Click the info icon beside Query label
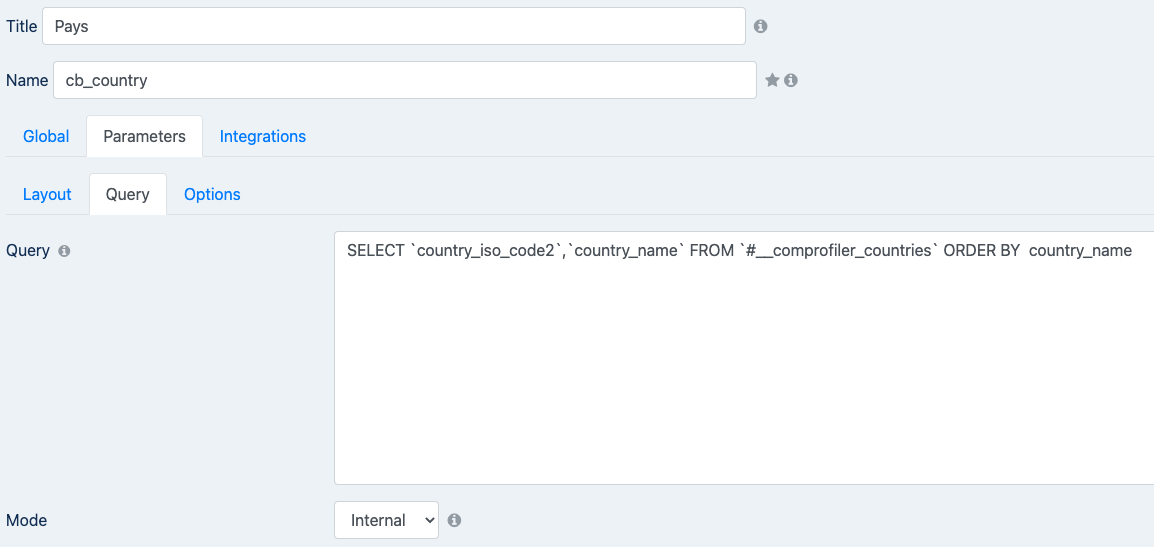The image size is (1154, 547). [x=64, y=251]
